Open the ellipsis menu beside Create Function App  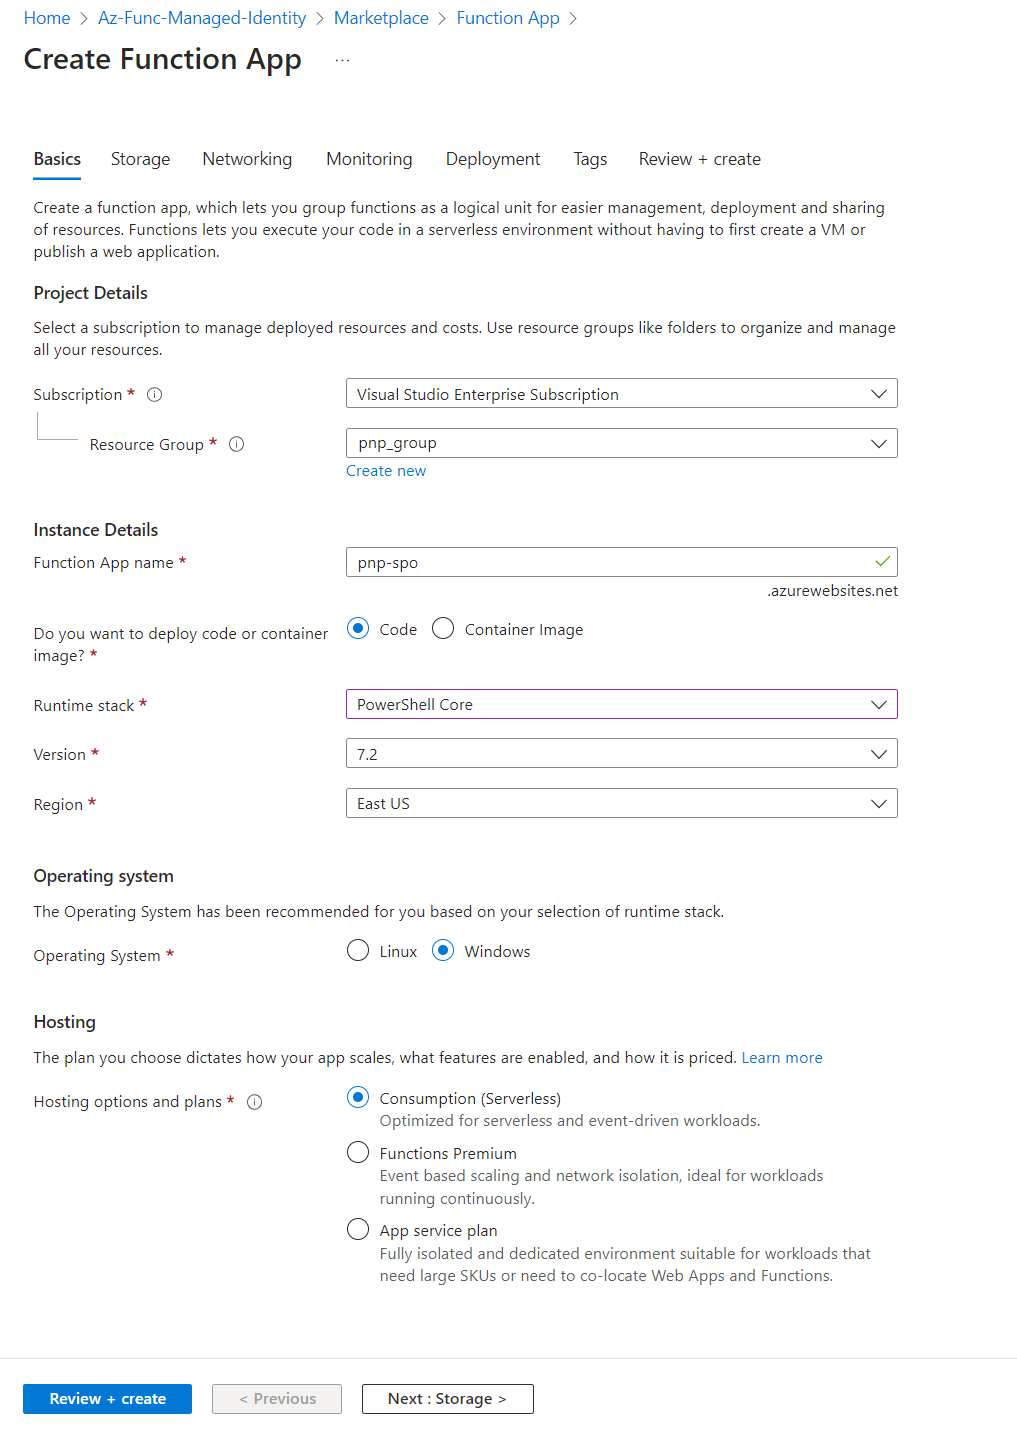click(343, 61)
